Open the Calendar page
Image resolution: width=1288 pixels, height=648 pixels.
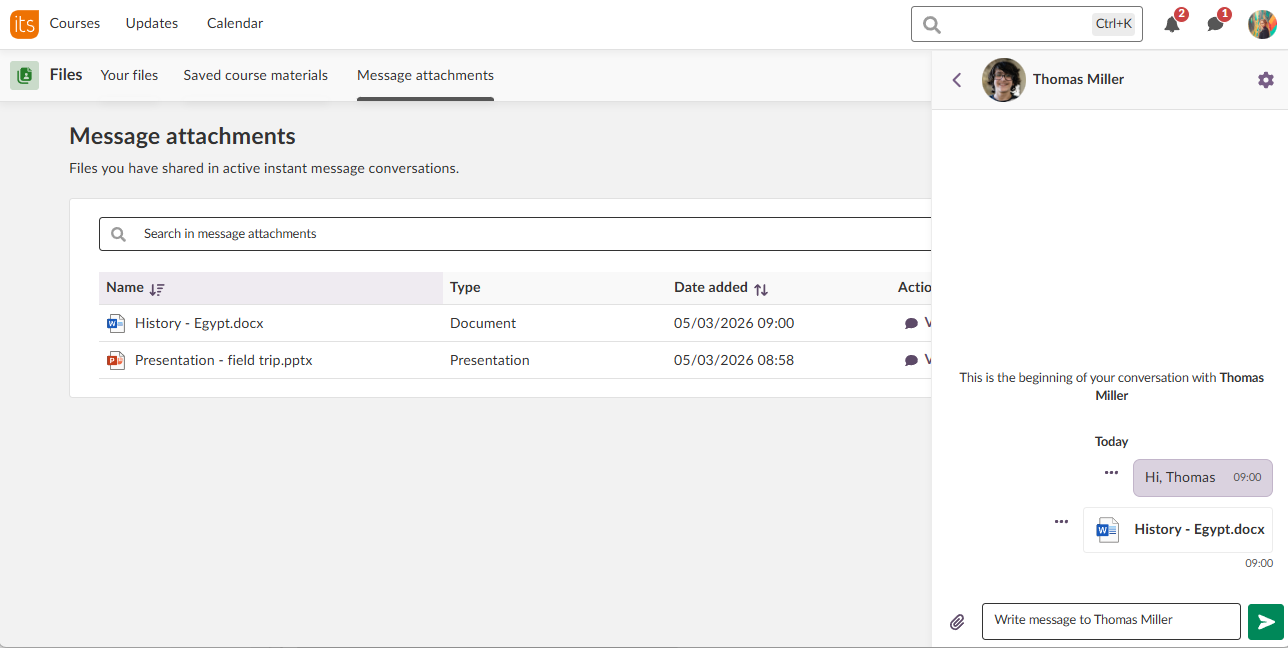tap(235, 23)
